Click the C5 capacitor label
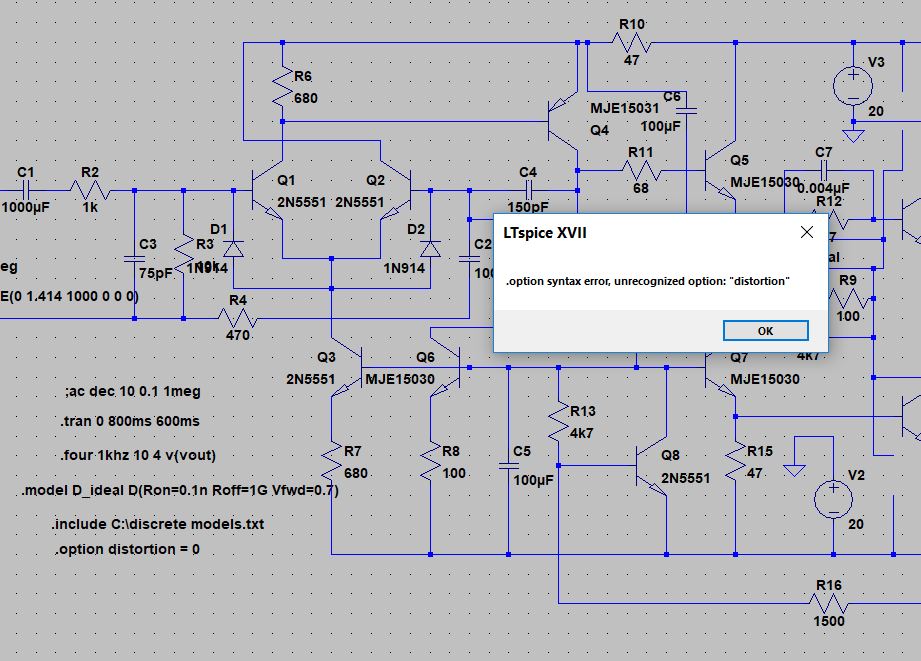The image size is (921, 661). point(522,451)
